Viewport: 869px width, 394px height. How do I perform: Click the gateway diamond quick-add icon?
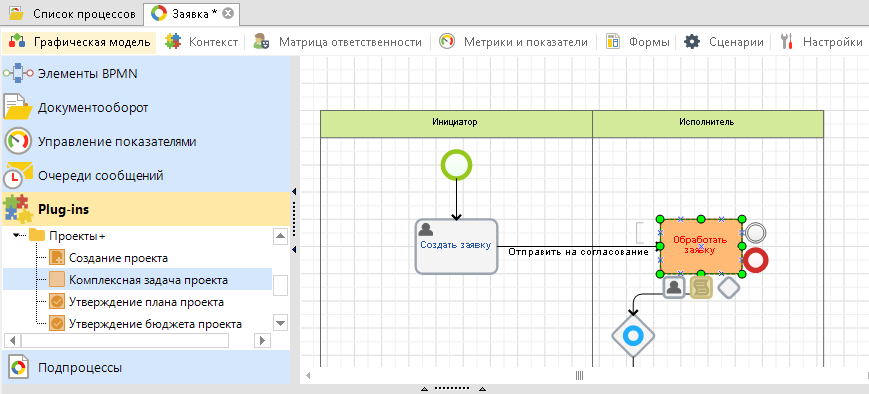coord(729,287)
